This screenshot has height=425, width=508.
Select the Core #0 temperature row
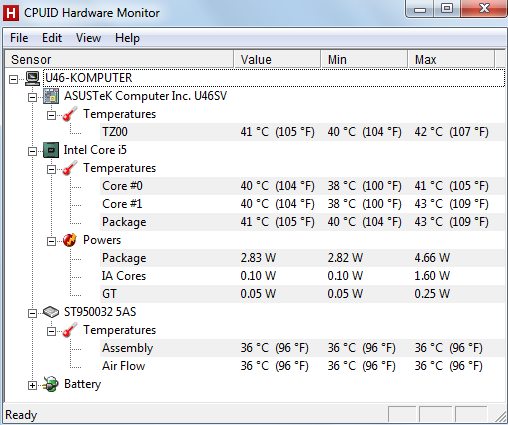[x=302, y=186]
